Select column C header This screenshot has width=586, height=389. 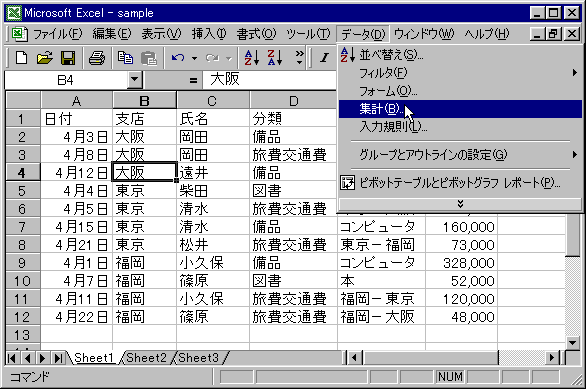point(212,101)
